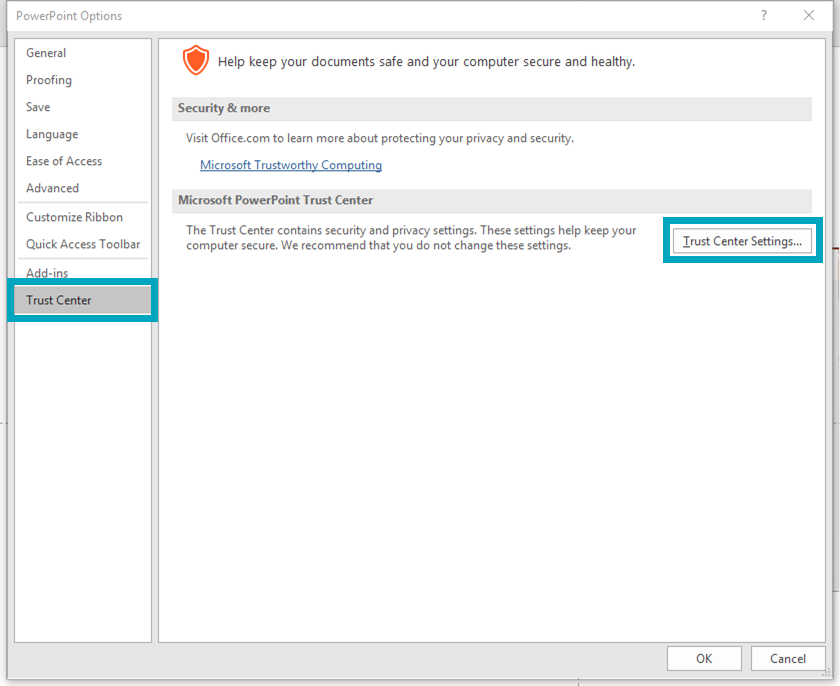This screenshot has height=686, width=840.
Task: Click the Security & more section header
Action: tap(492, 108)
